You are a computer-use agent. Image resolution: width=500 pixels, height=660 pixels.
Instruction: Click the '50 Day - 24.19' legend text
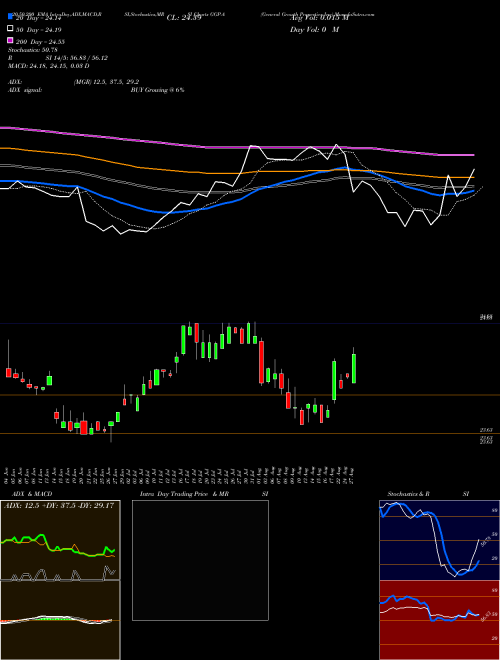[x=39, y=30]
